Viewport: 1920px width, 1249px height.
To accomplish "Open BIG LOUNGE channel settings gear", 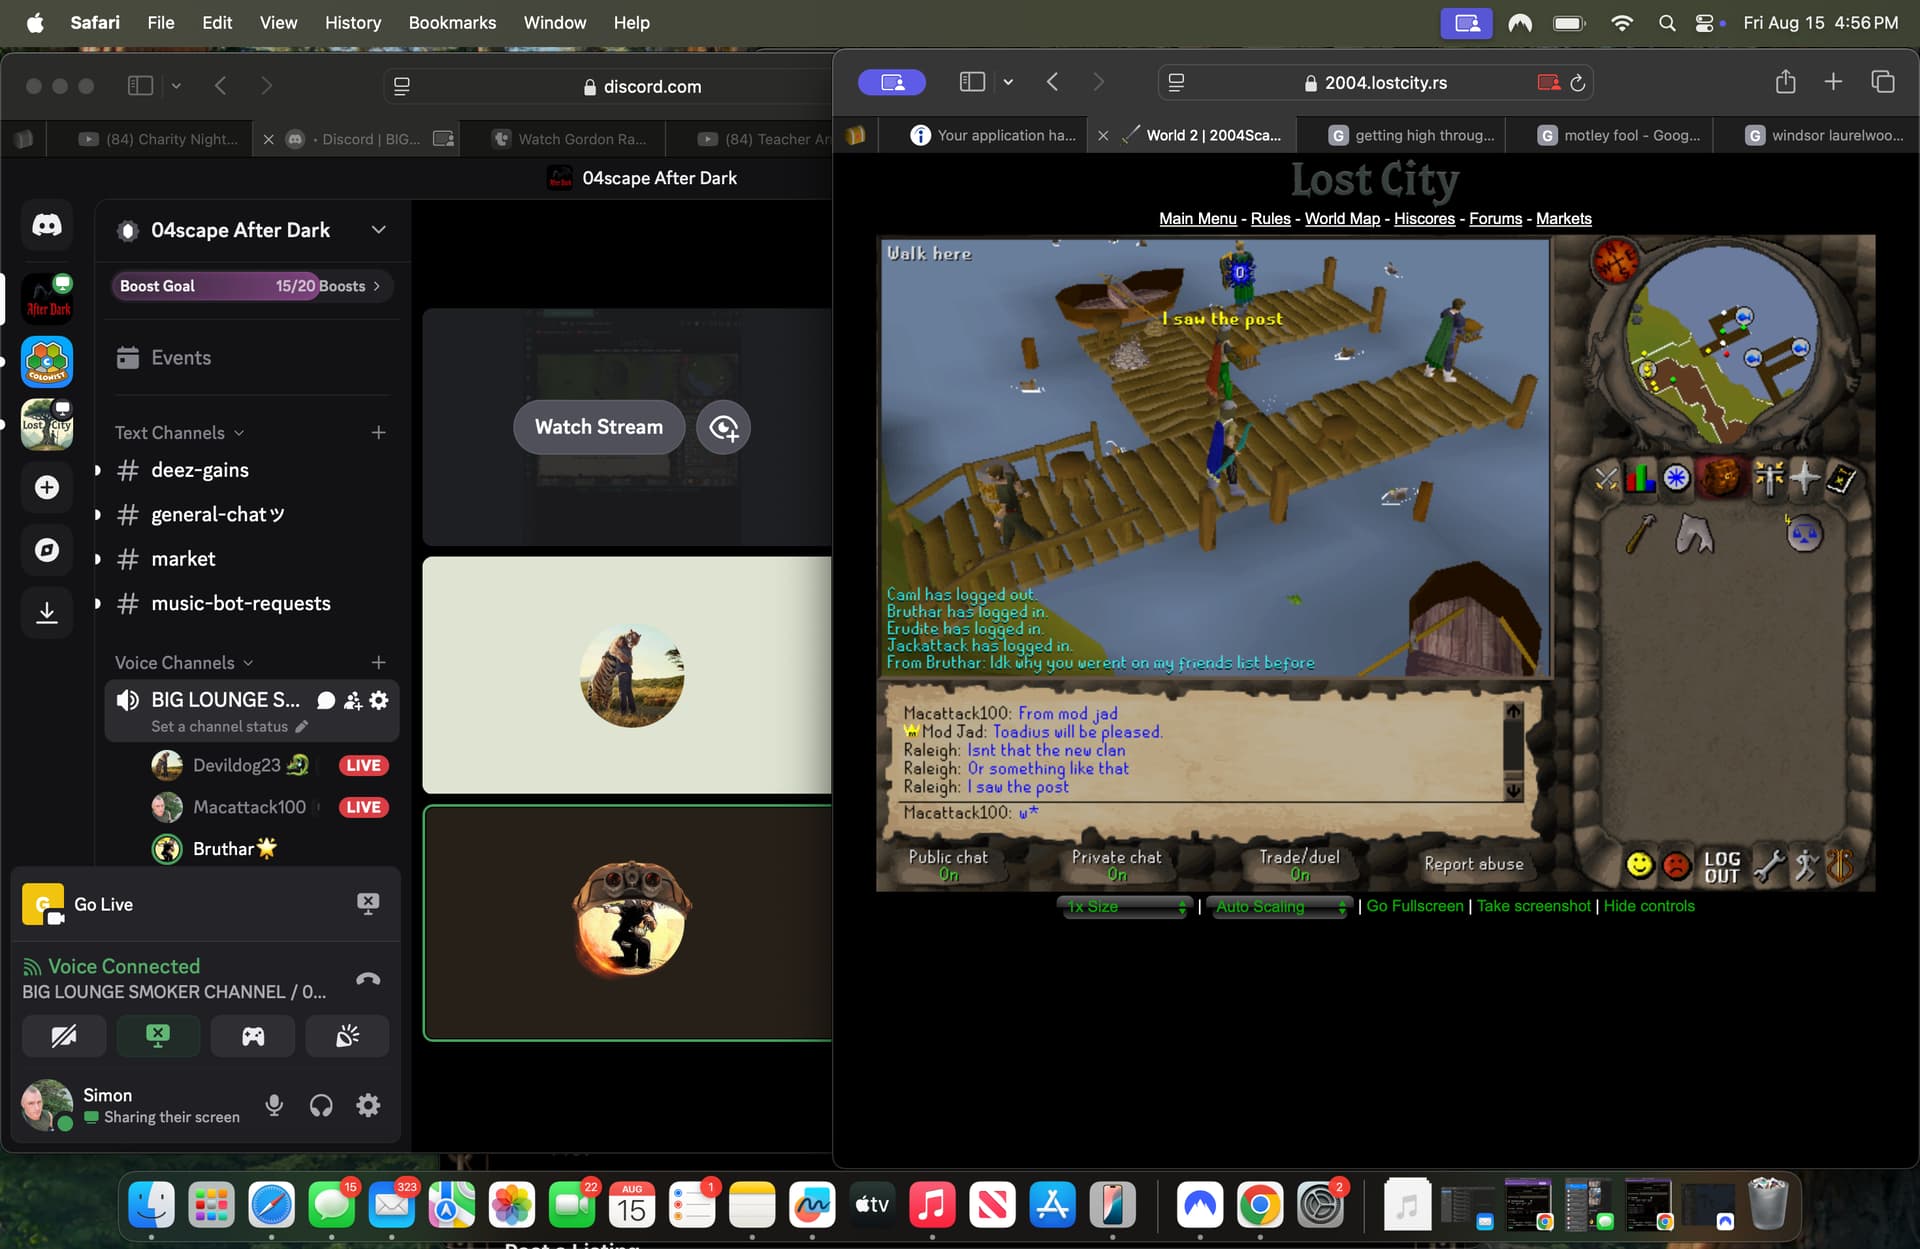I will tap(379, 700).
